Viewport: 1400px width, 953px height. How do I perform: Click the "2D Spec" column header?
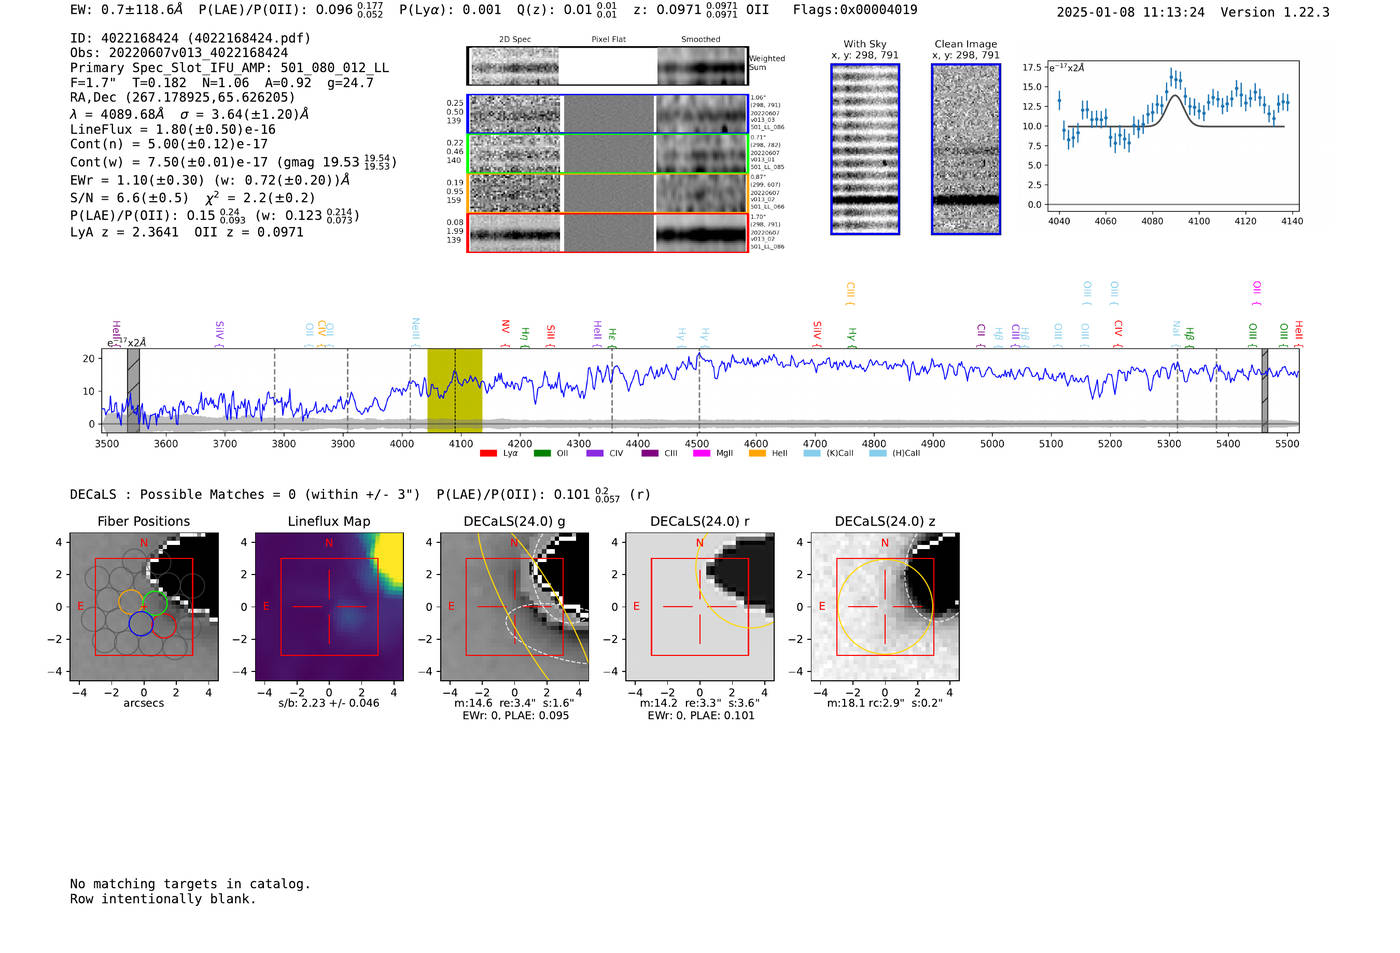tap(515, 40)
